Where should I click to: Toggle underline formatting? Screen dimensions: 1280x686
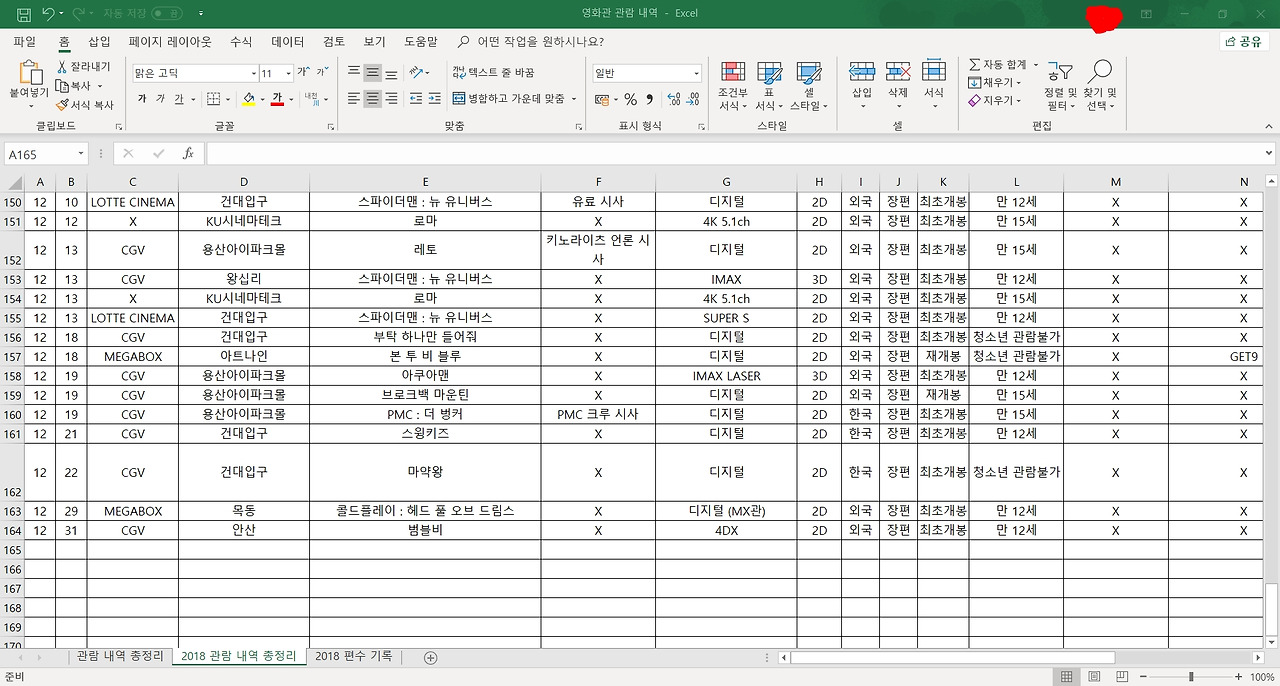click(179, 99)
